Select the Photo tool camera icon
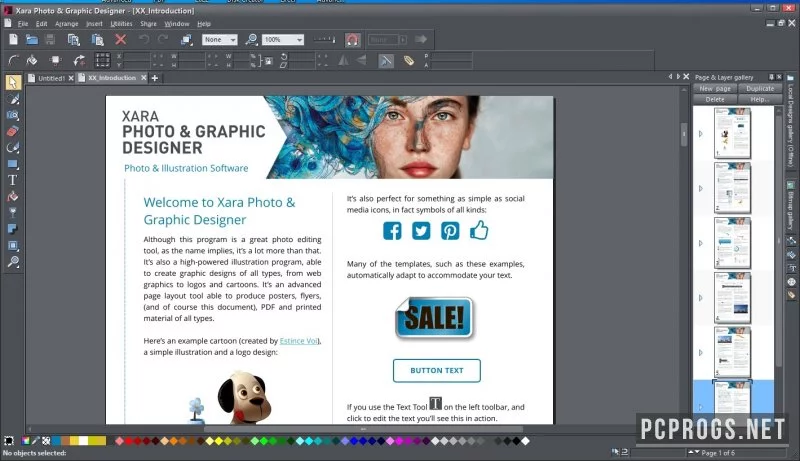 click(13, 115)
